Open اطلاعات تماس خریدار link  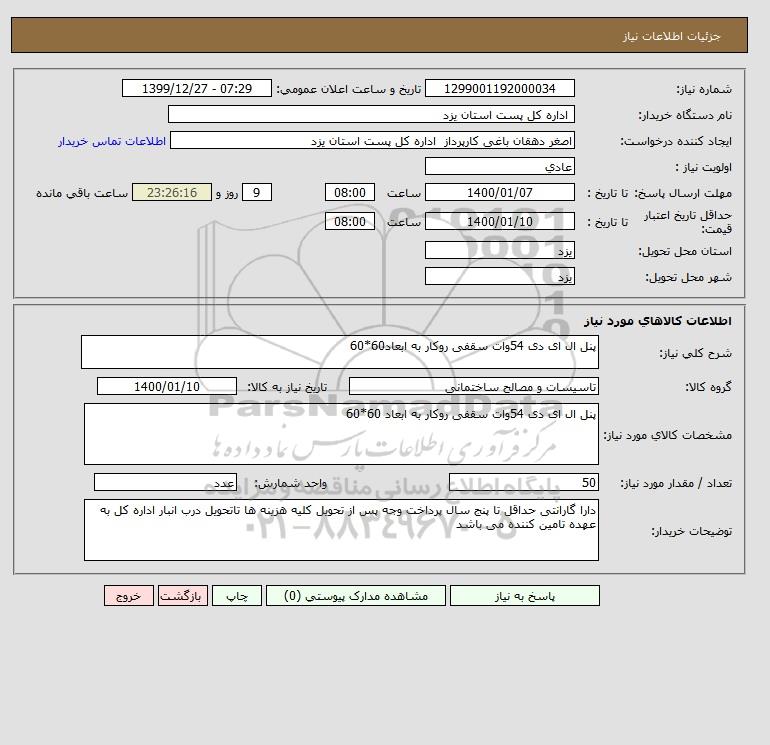click(x=112, y=141)
